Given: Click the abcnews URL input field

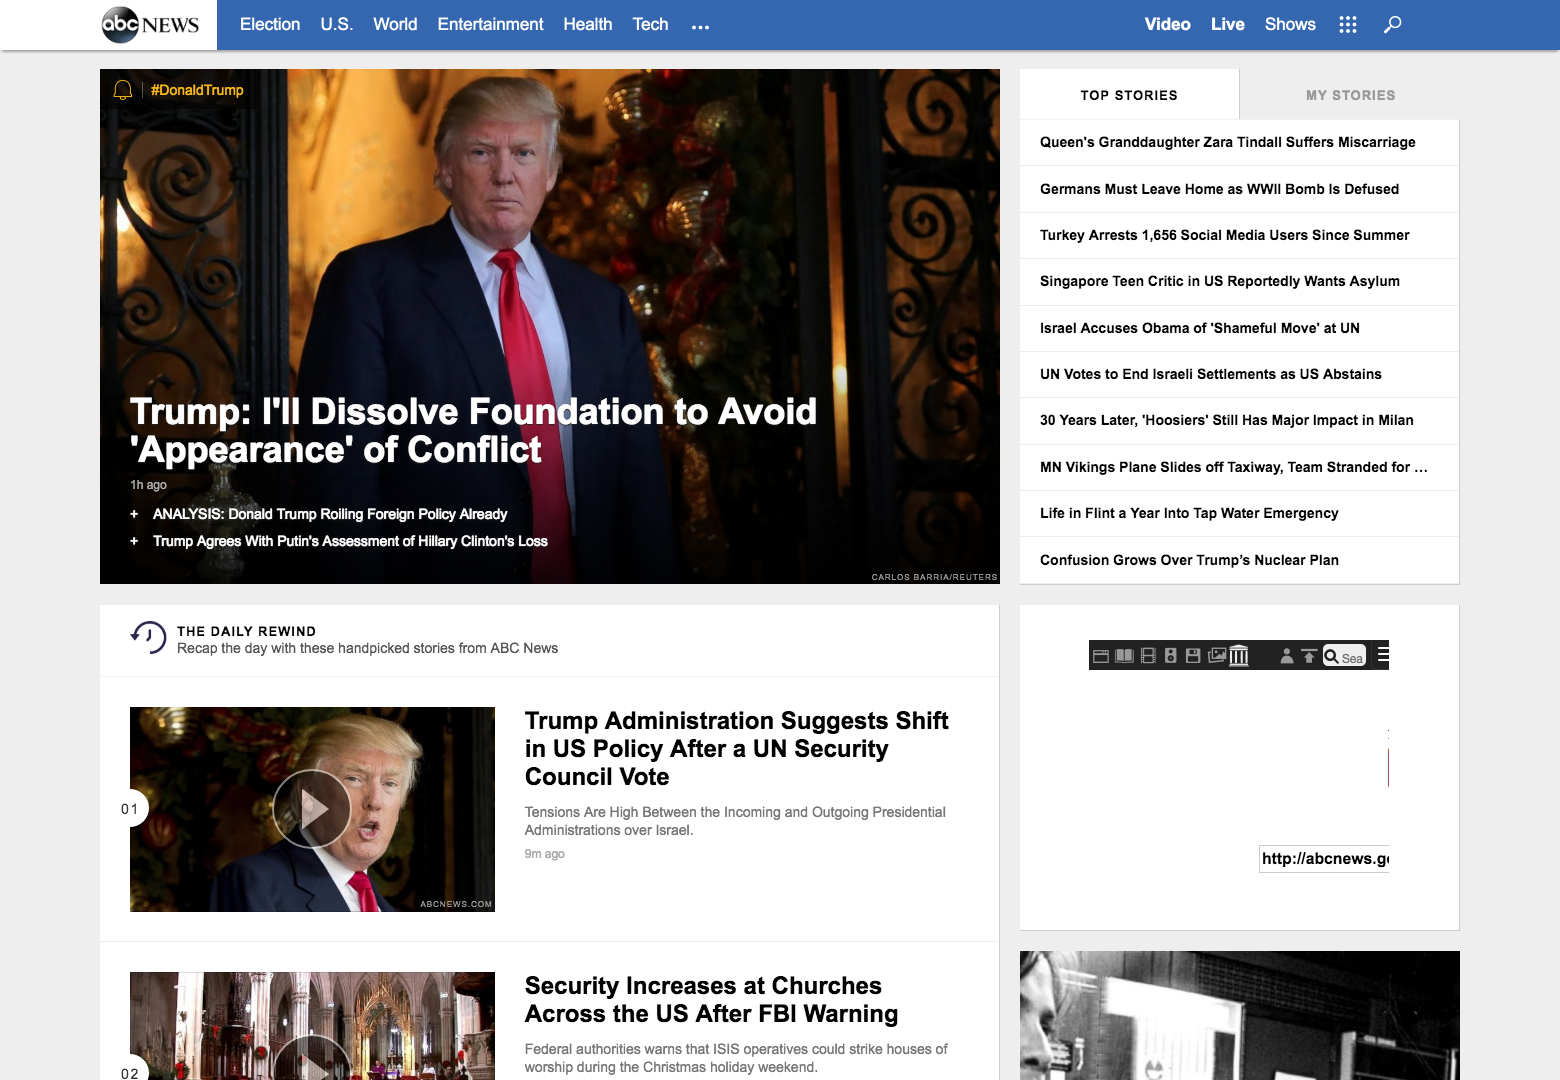Looking at the screenshot, I should [1324, 858].
